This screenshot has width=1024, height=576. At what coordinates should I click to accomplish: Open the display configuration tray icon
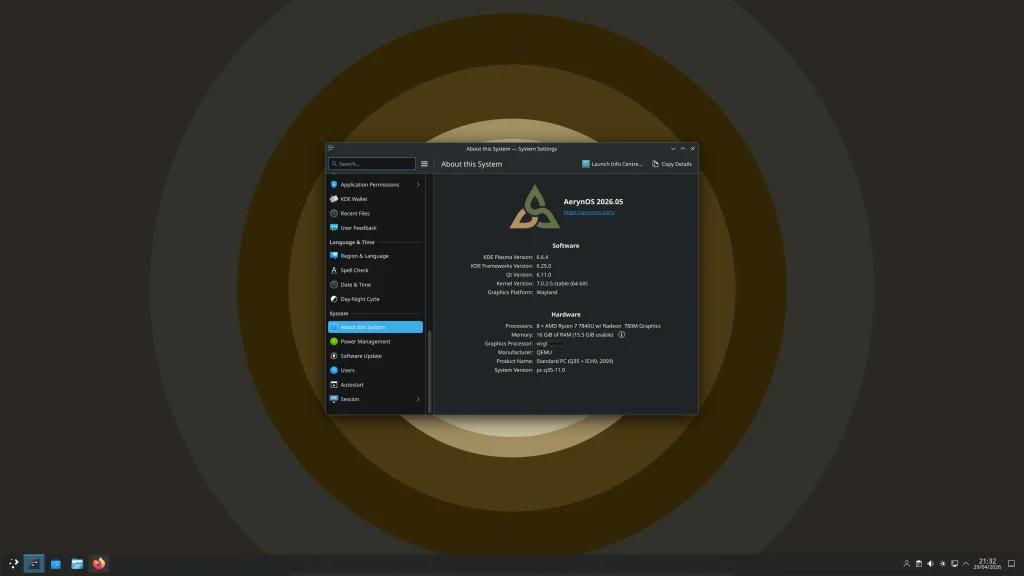click(954, 563)
